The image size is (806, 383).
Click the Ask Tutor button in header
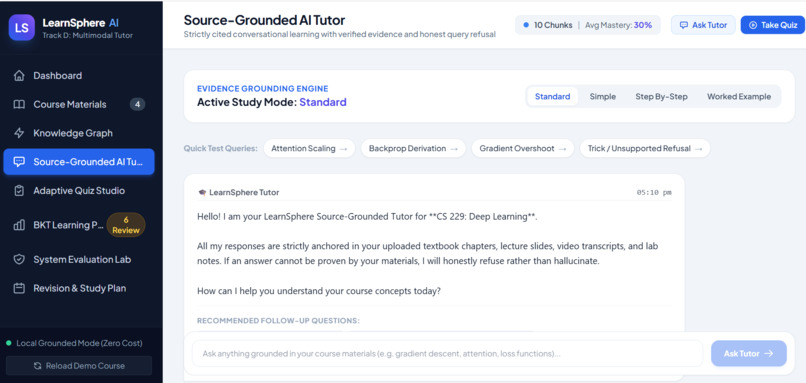click(703, 25)
